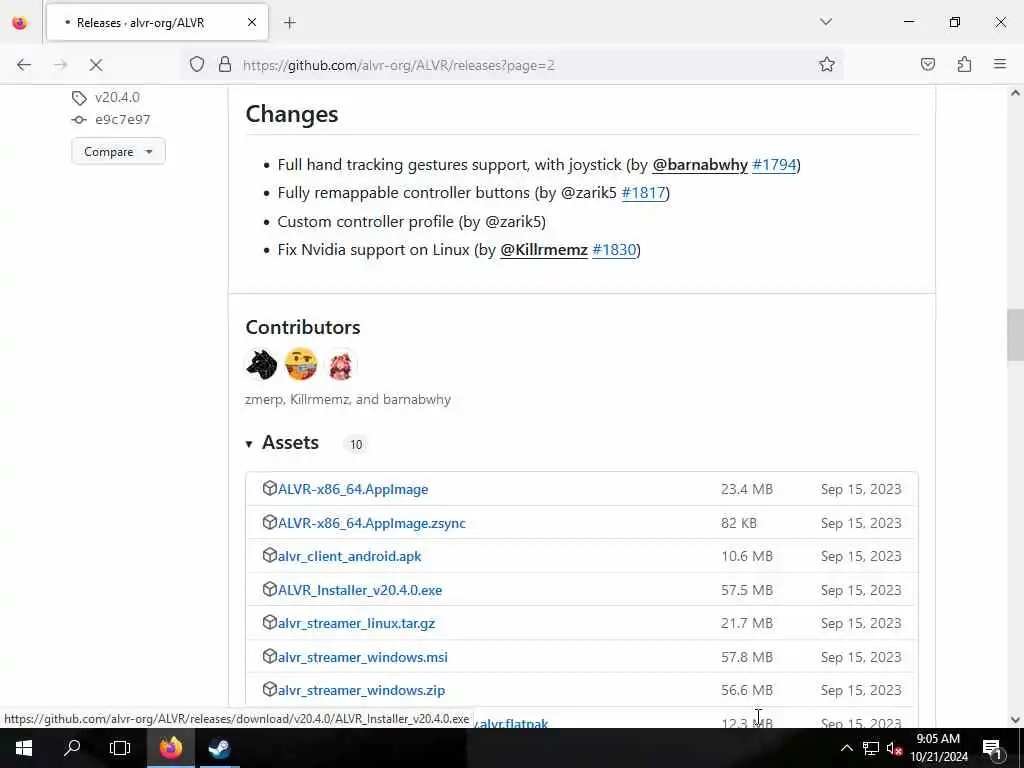
Task: Open Task View on the taskbar
Action: pyautogui.click(x=120, y=748)
